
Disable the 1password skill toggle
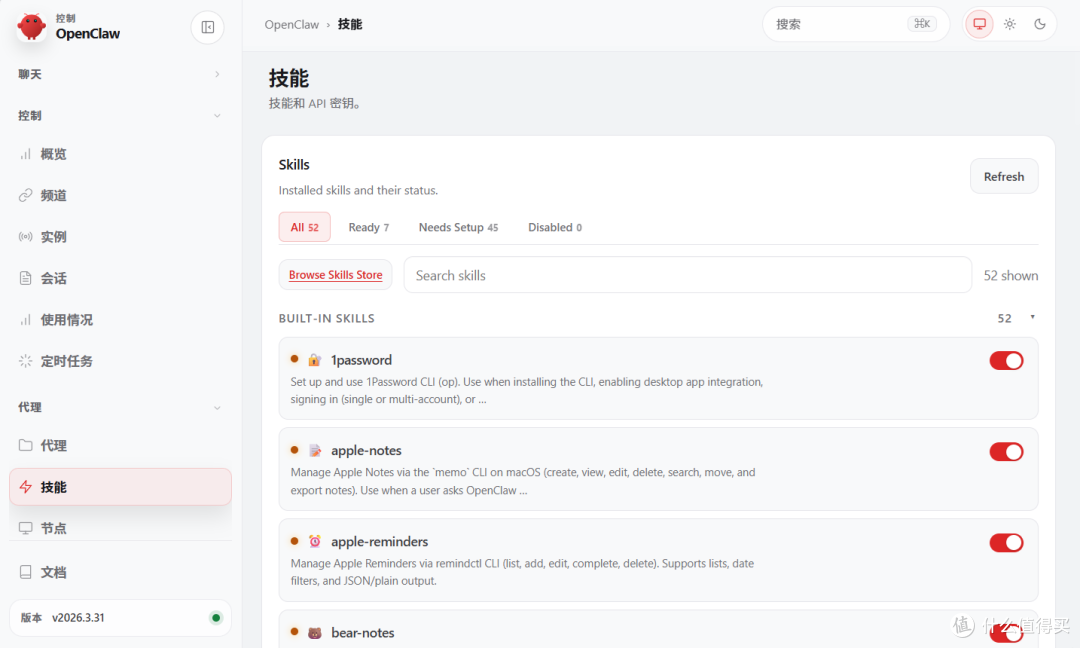tap(1006, 361)
